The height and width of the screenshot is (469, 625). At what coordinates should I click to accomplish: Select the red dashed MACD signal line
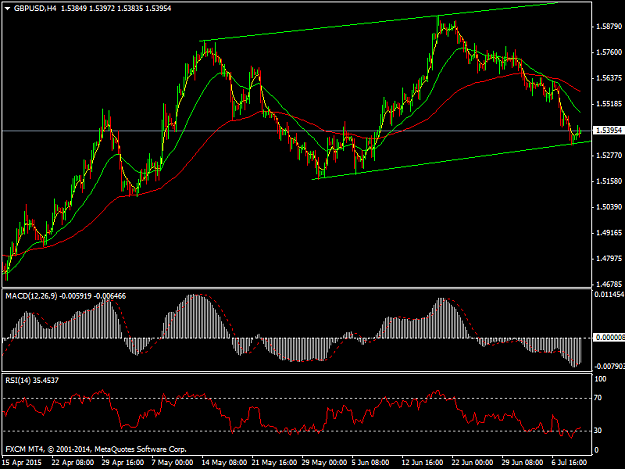click(291, 361)
